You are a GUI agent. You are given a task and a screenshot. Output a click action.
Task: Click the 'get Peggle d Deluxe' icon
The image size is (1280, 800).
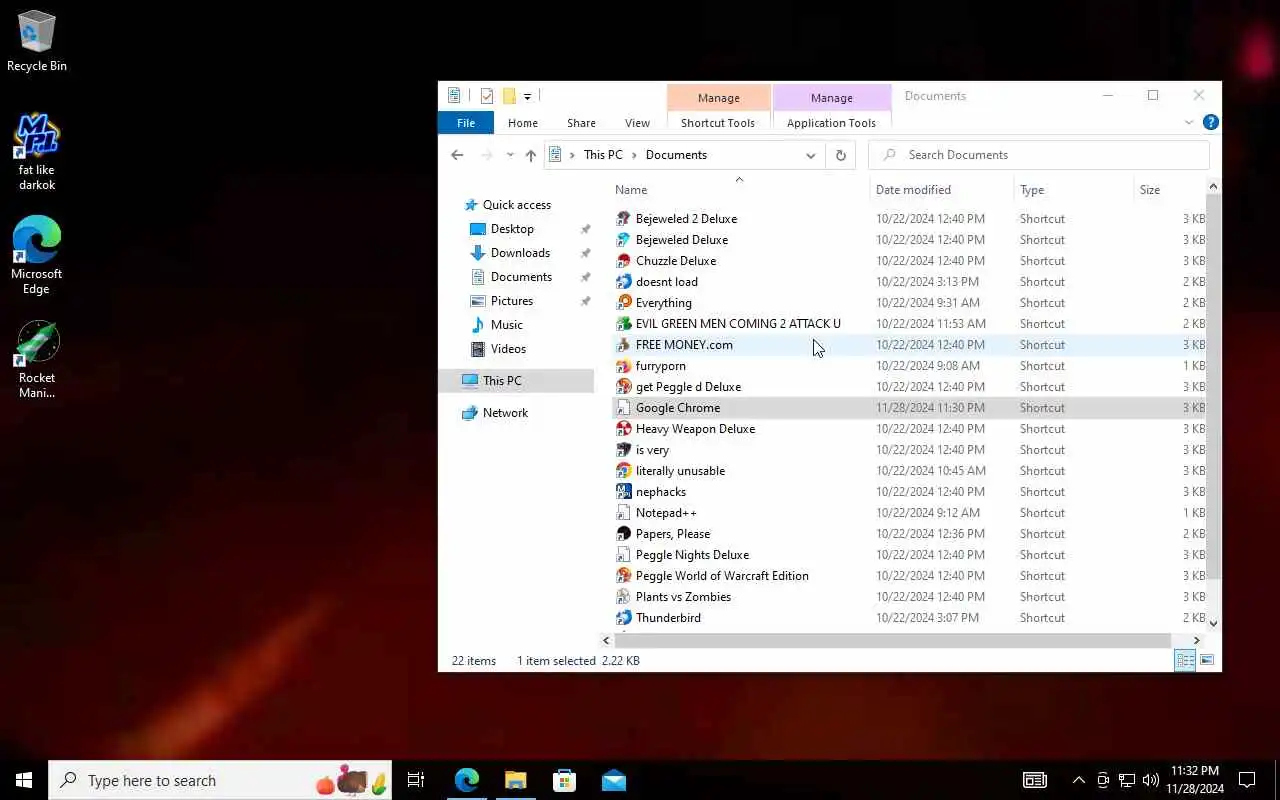tap(624, 387)
